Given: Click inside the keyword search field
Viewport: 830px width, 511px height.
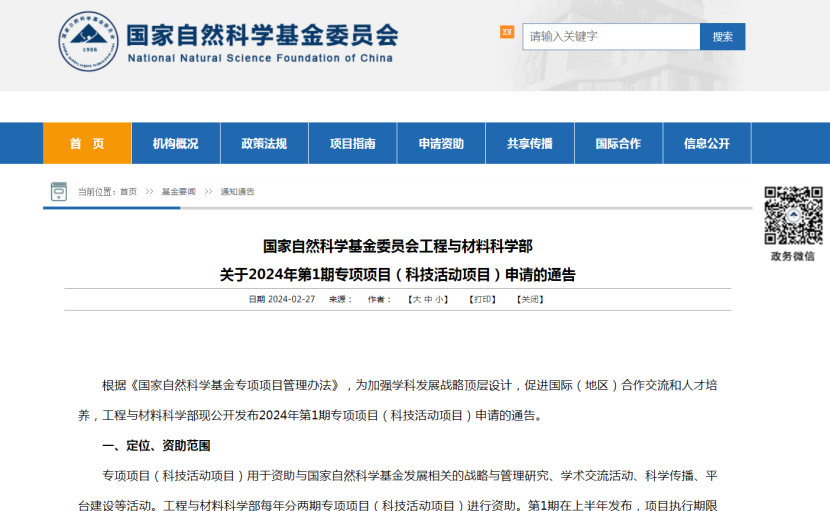Looking at the screenshot, I should click(x=611, y=37).
